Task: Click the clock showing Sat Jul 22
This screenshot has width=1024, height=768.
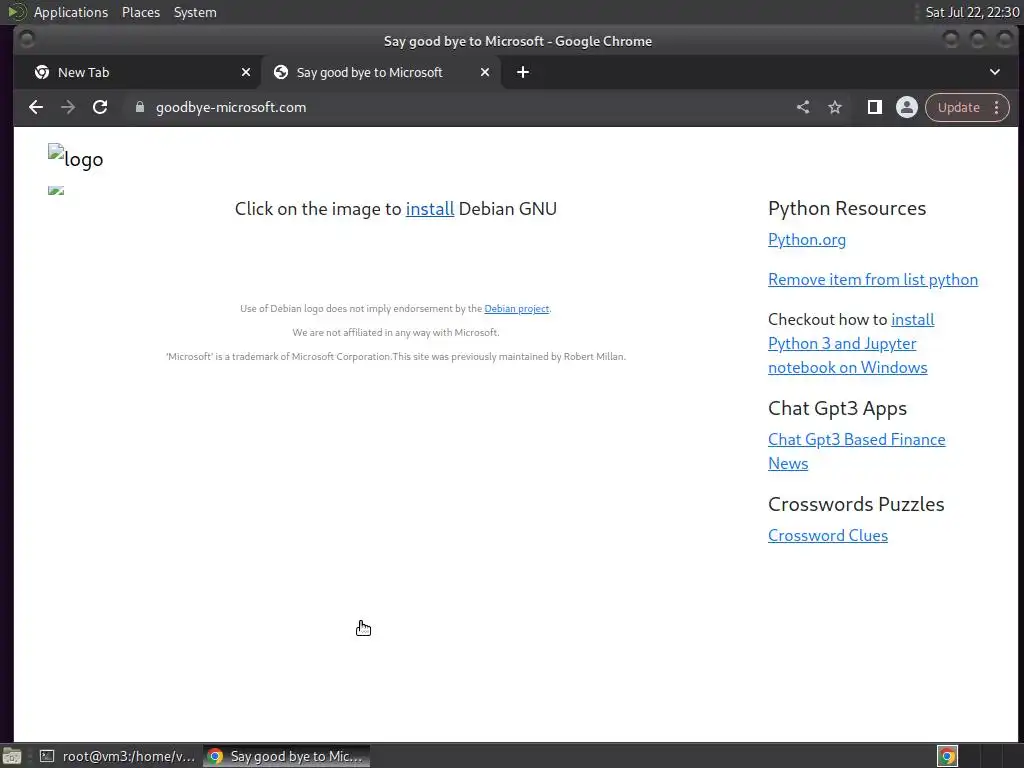Action: click(x=972, y=12)
